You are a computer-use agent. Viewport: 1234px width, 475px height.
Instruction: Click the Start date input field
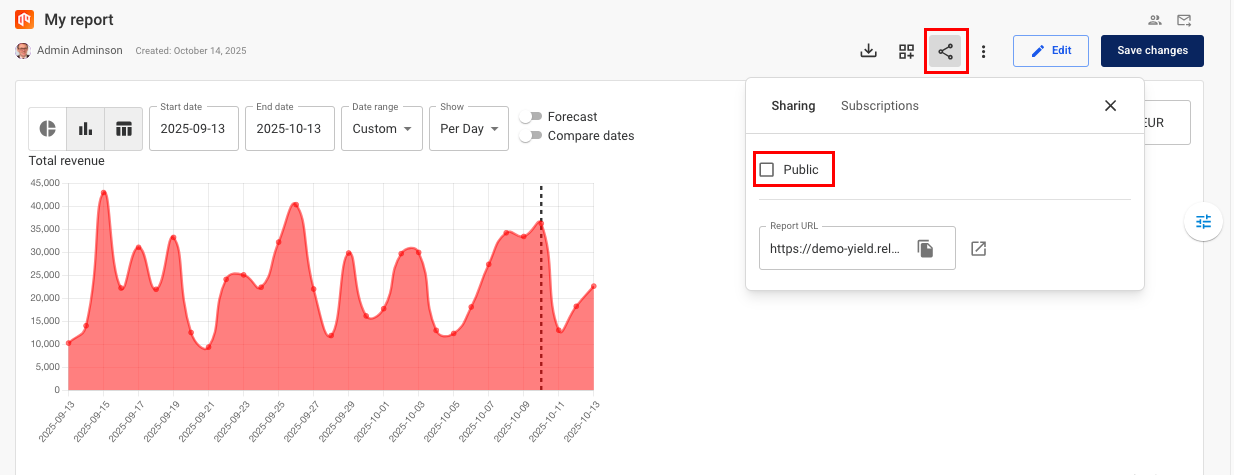194,129
